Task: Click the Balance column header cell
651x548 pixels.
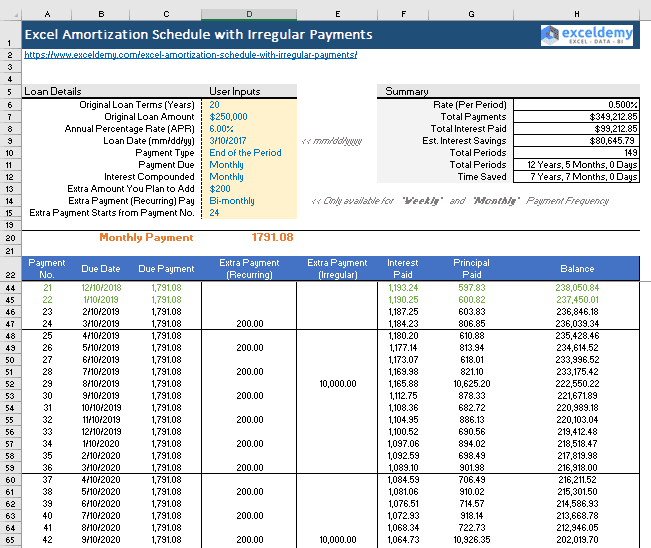Action: pos(577,269)
